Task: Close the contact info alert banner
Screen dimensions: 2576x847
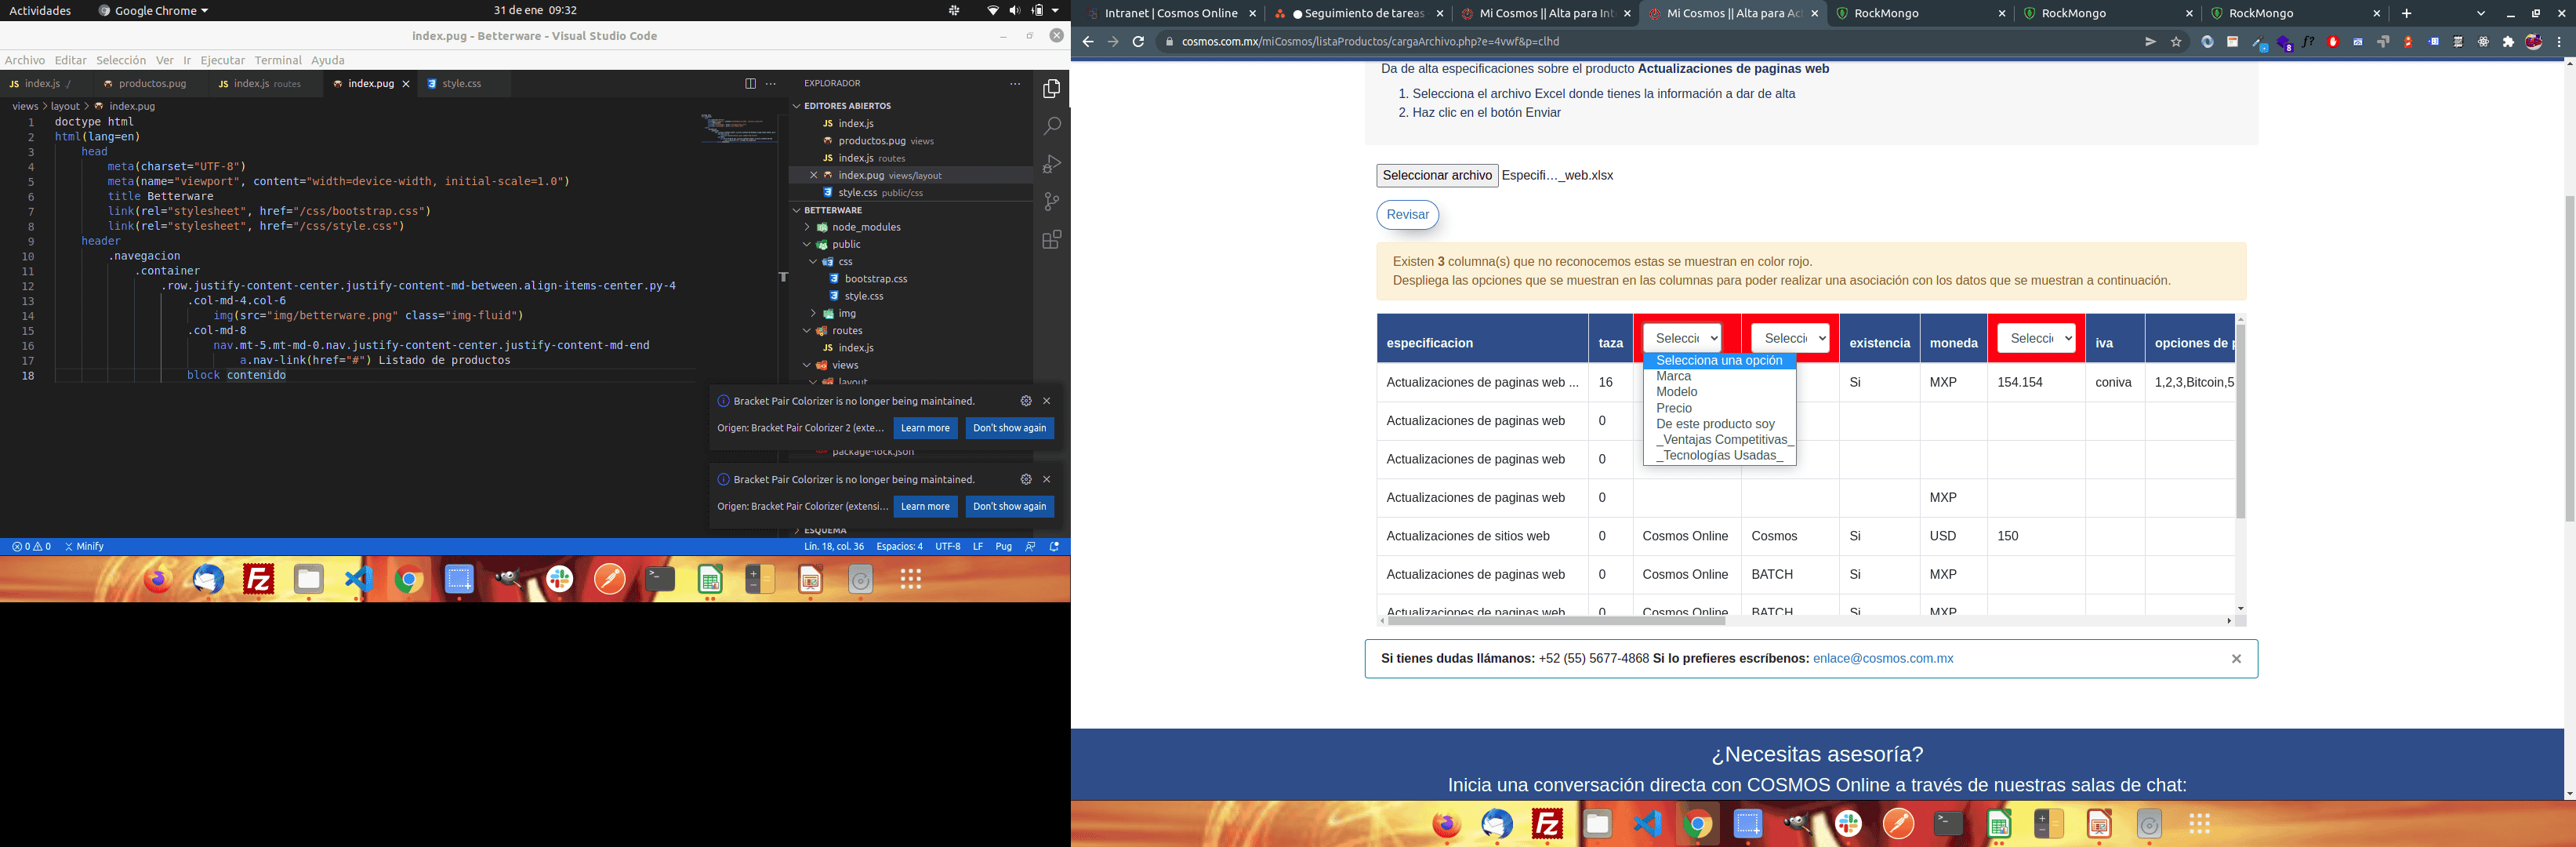Action: [2237, 659]
